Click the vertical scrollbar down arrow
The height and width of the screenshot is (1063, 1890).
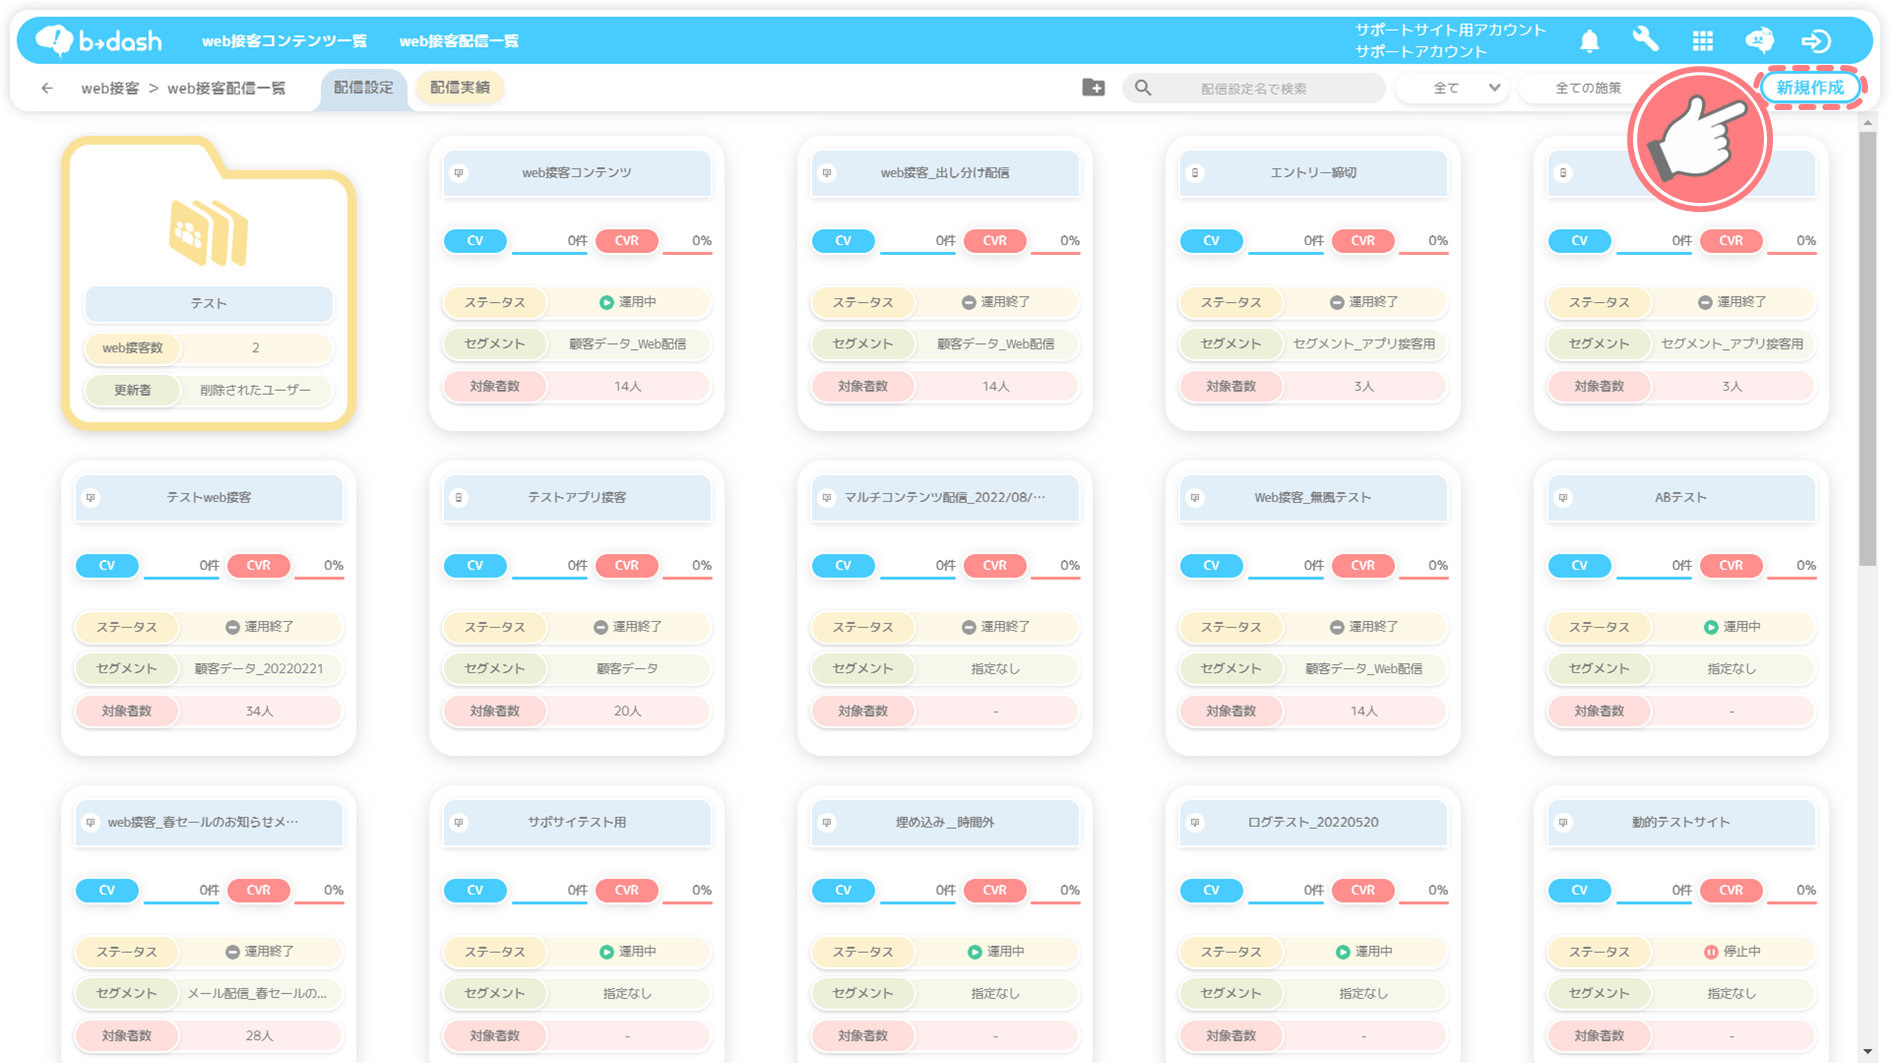point(1867,1051)
